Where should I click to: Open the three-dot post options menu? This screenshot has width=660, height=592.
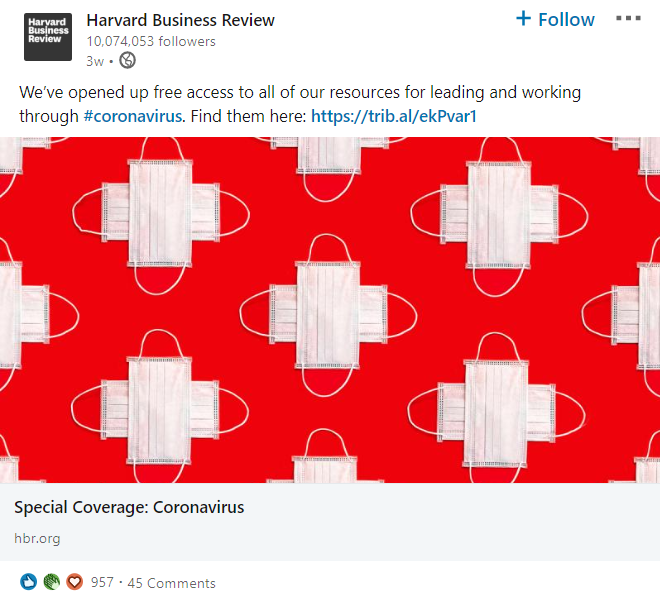click(629, 19)
